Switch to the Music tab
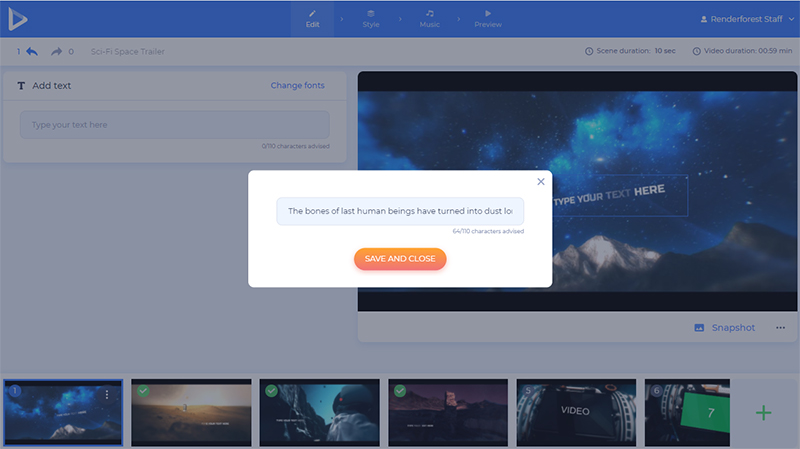The height and width of the screenshot is (449, 800). (x=429, y=19)
